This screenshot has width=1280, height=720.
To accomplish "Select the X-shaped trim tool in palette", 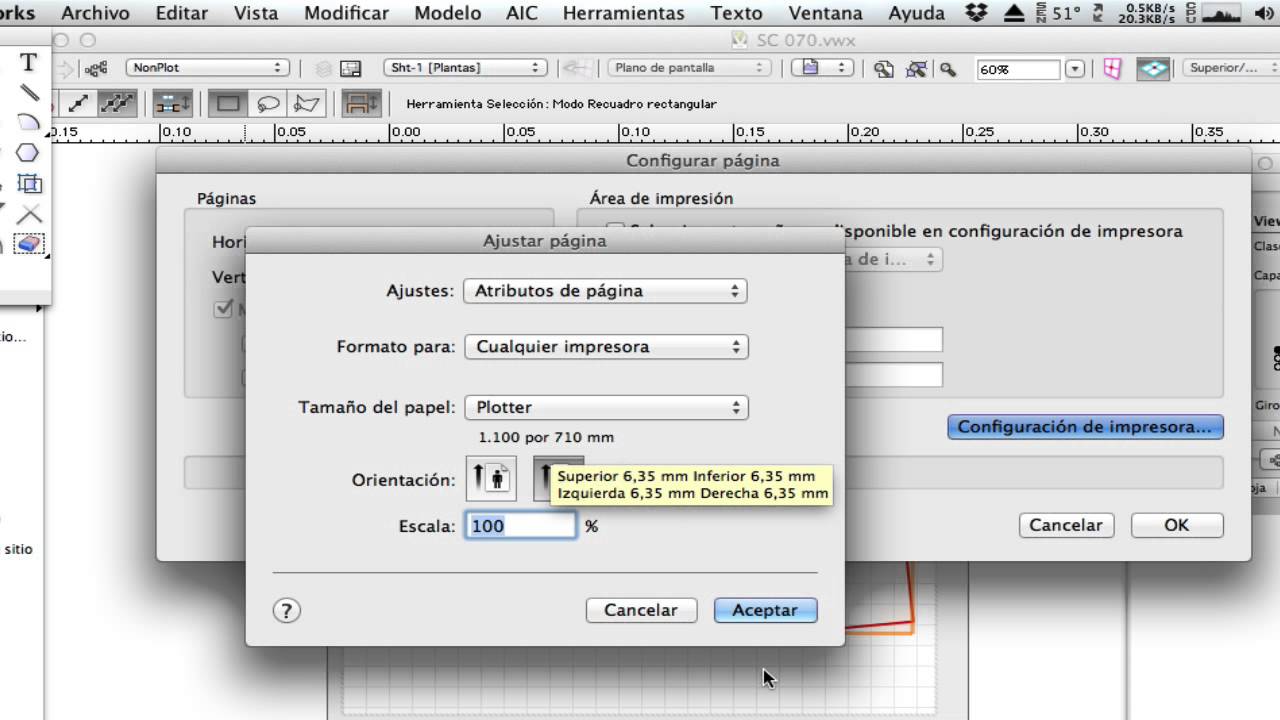I will [29, 214].
